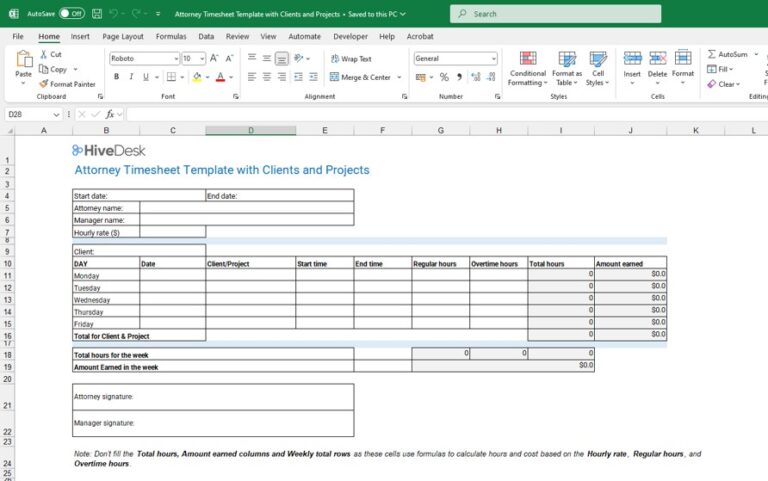The height and width of the screenshot is (481, 768).
Task: Open the File menu
Action: (x=18, y=36)
